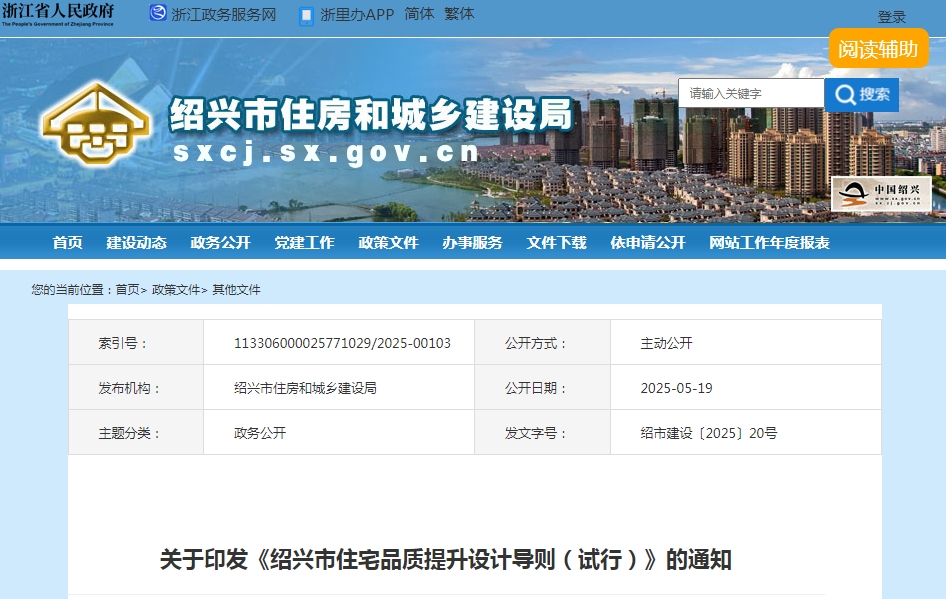The height and width of the screenshot is (599, 946).
Task: Enable 阅读辅助 reading assistance mode
Action: (877, 47)
